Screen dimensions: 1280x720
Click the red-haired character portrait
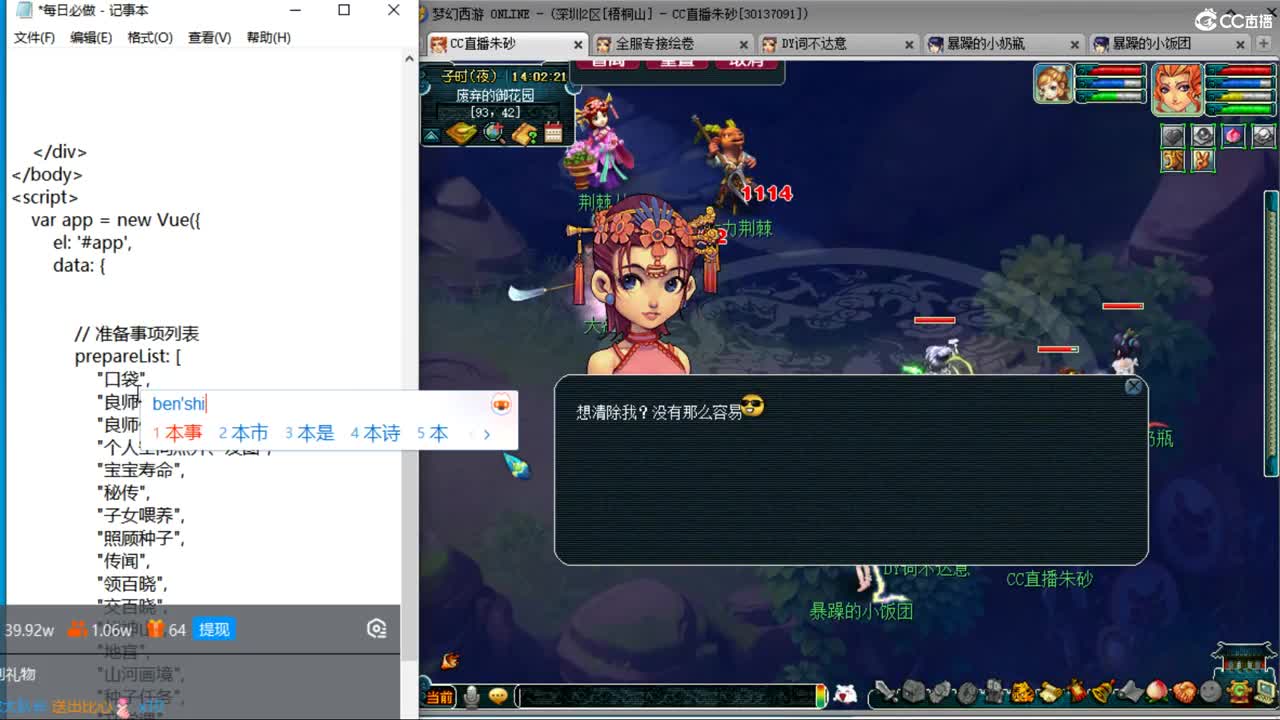(1177, 89)
